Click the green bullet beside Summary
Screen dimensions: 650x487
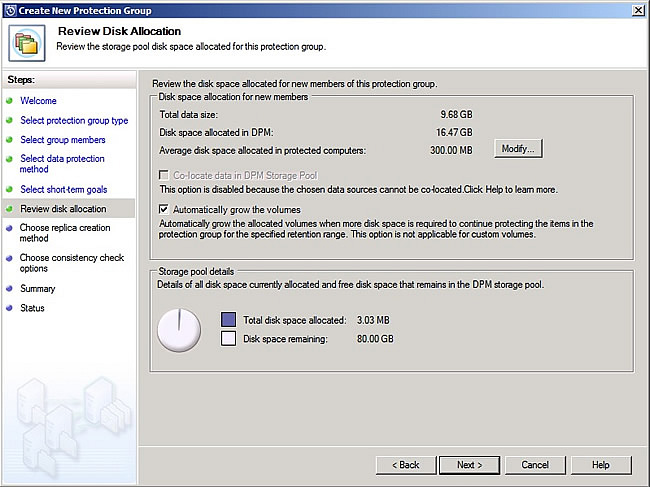[10, 289]
